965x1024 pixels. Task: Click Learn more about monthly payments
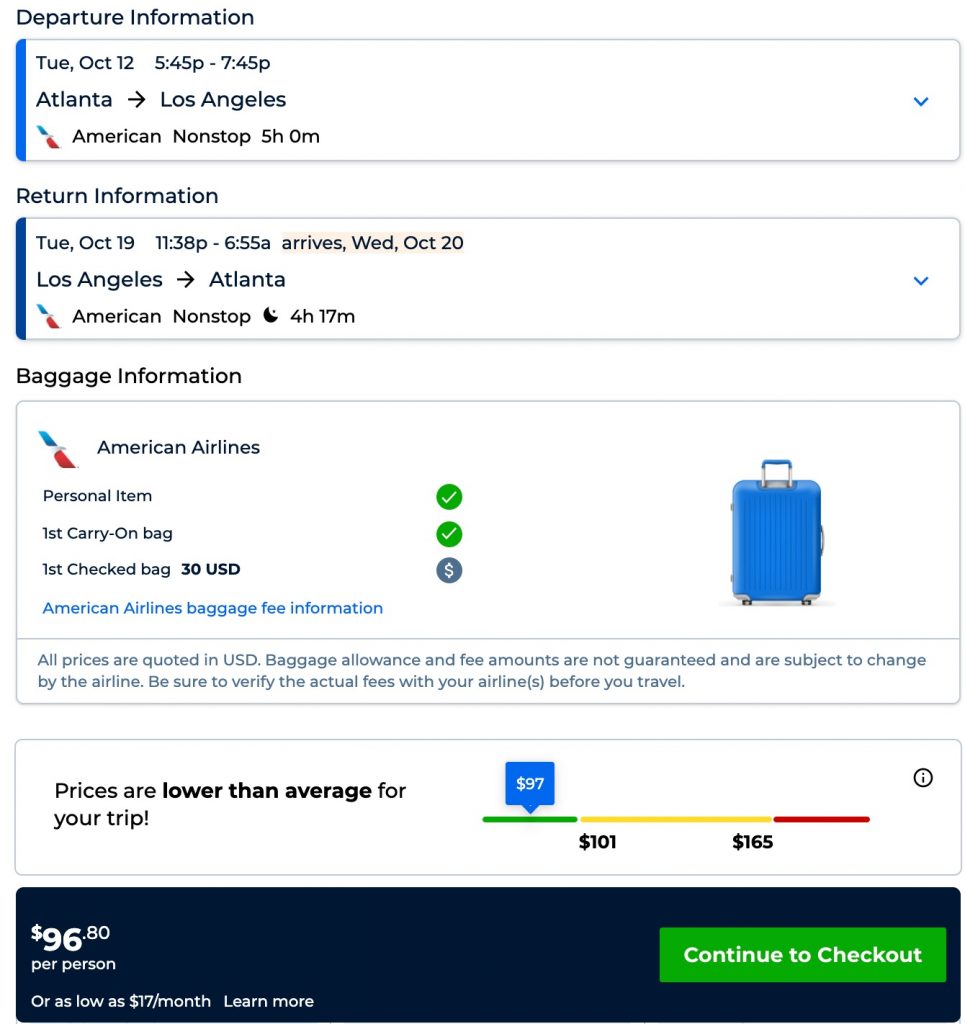(268, 1001)
